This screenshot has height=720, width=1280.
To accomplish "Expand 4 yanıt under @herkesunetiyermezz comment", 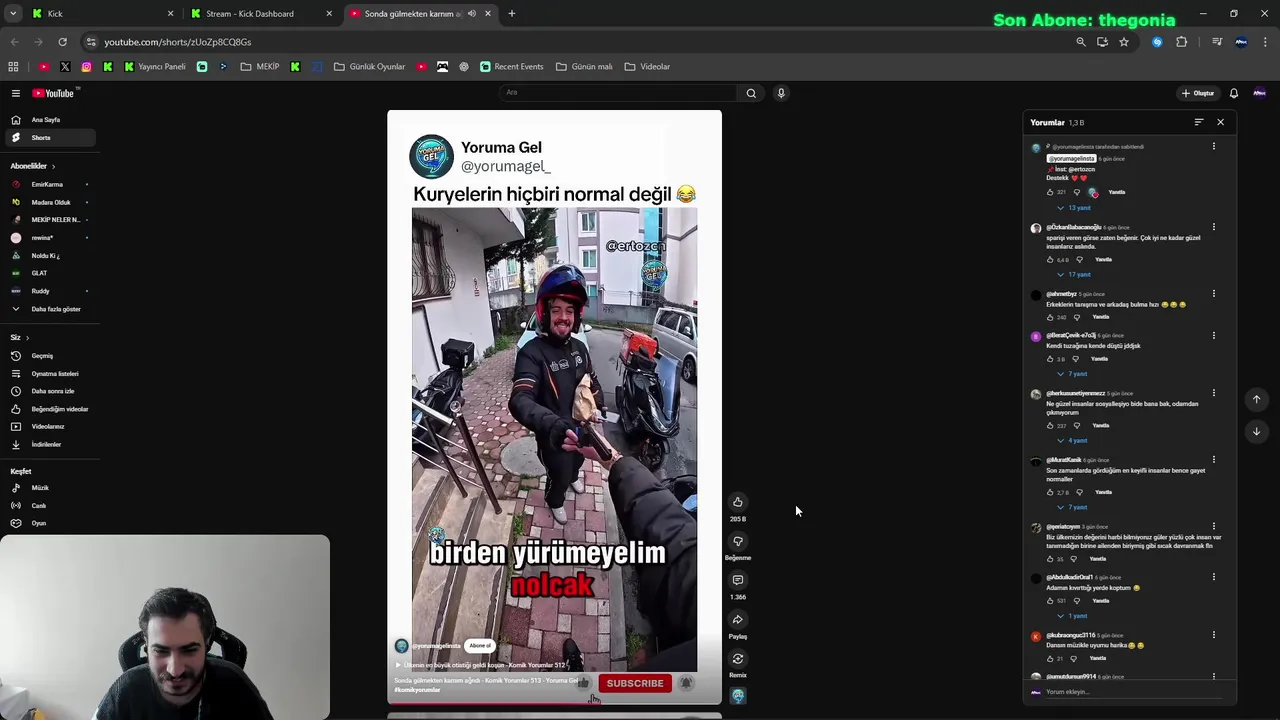I will click(x=1071, y=441).
